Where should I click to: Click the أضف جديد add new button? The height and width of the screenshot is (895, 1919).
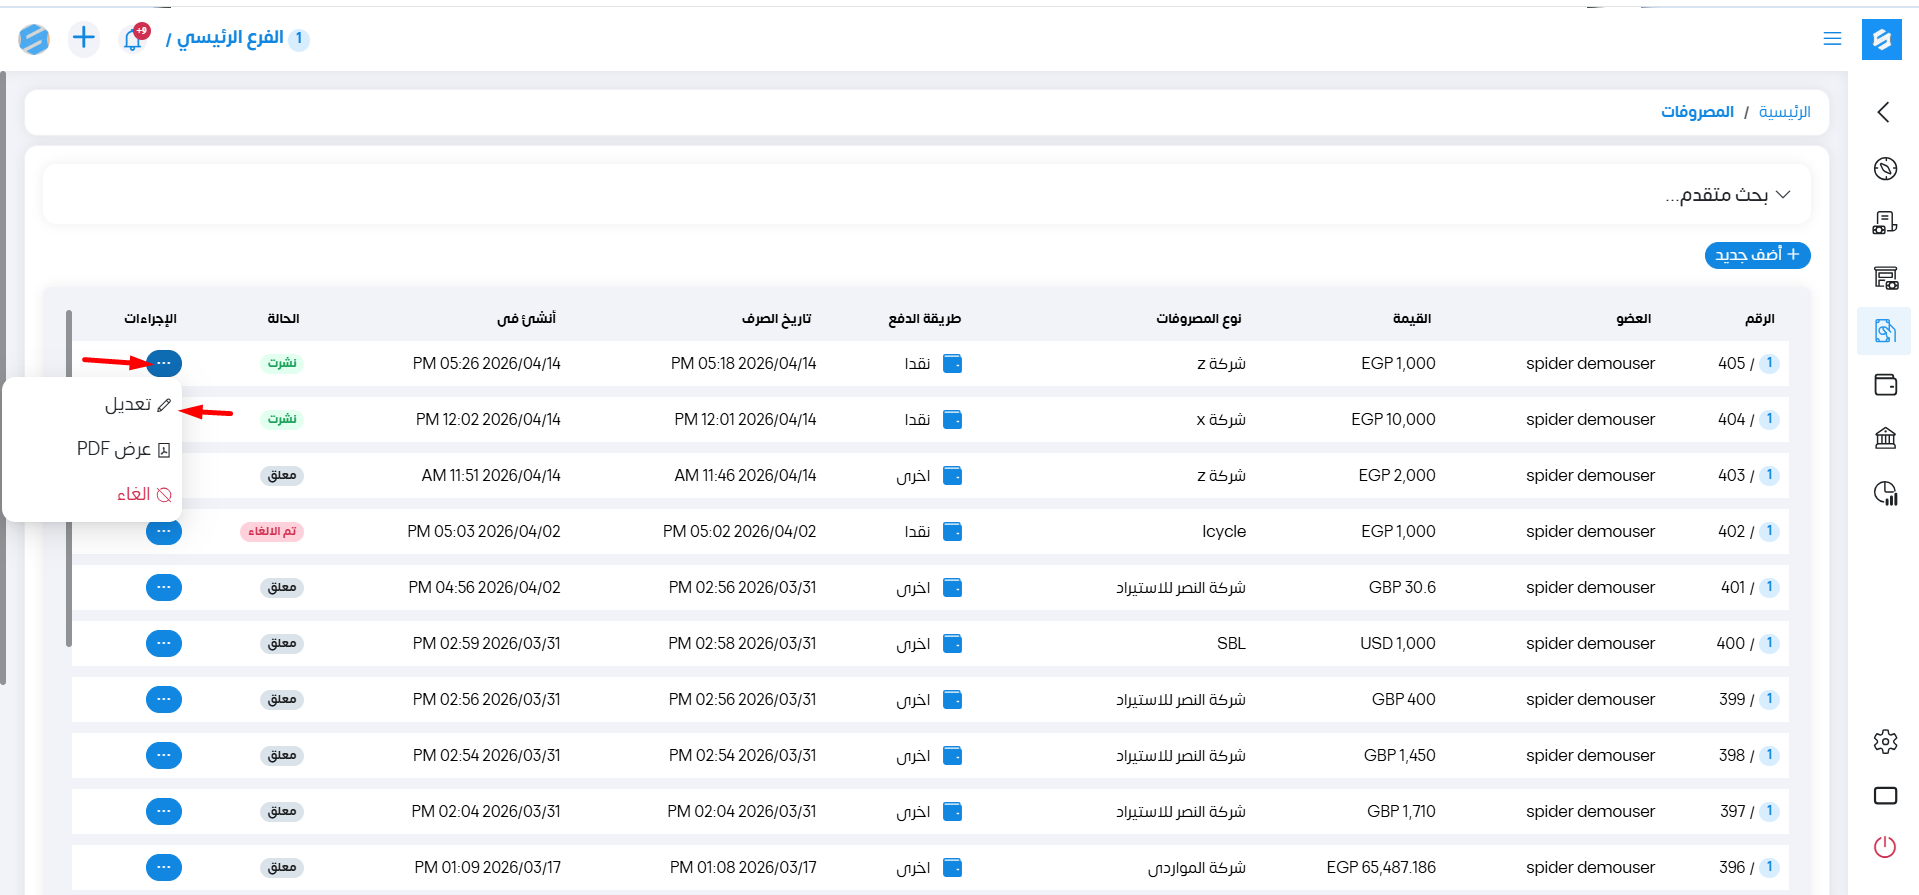click(x=1757, y=255)
